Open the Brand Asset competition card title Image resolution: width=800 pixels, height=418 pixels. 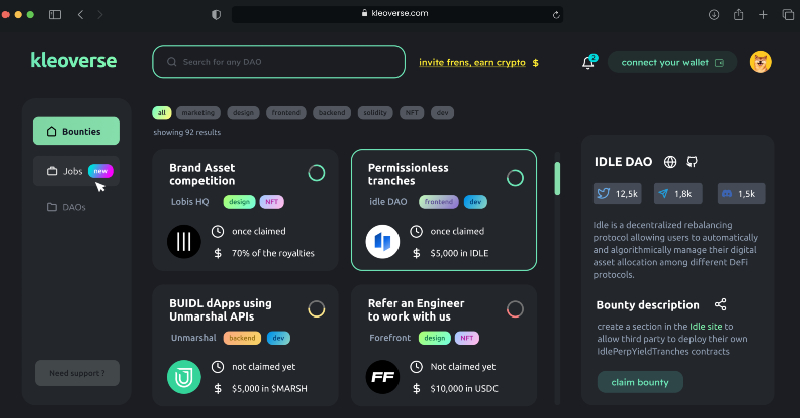[x=202, y=174]
